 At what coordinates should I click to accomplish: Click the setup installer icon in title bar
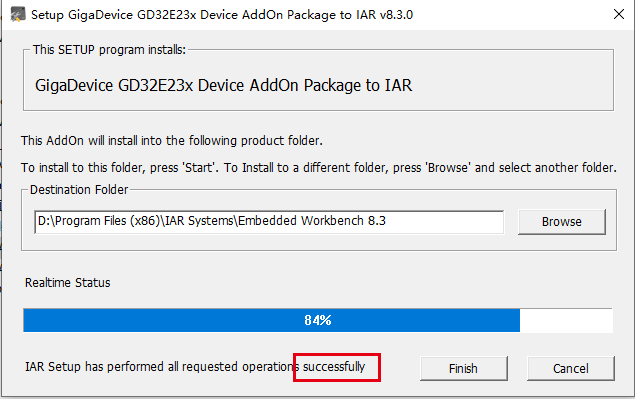coord(17,15)
